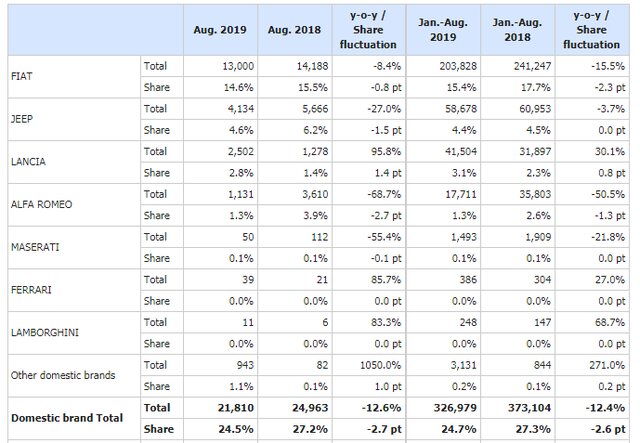
Task: Click the Other domestic brands cell
Action: 74,375
